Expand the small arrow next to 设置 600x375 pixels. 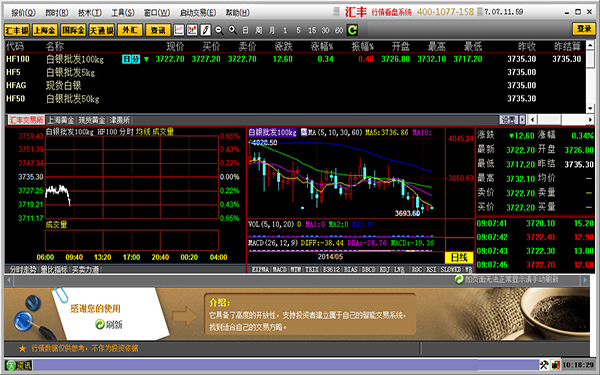coord(522,120)
